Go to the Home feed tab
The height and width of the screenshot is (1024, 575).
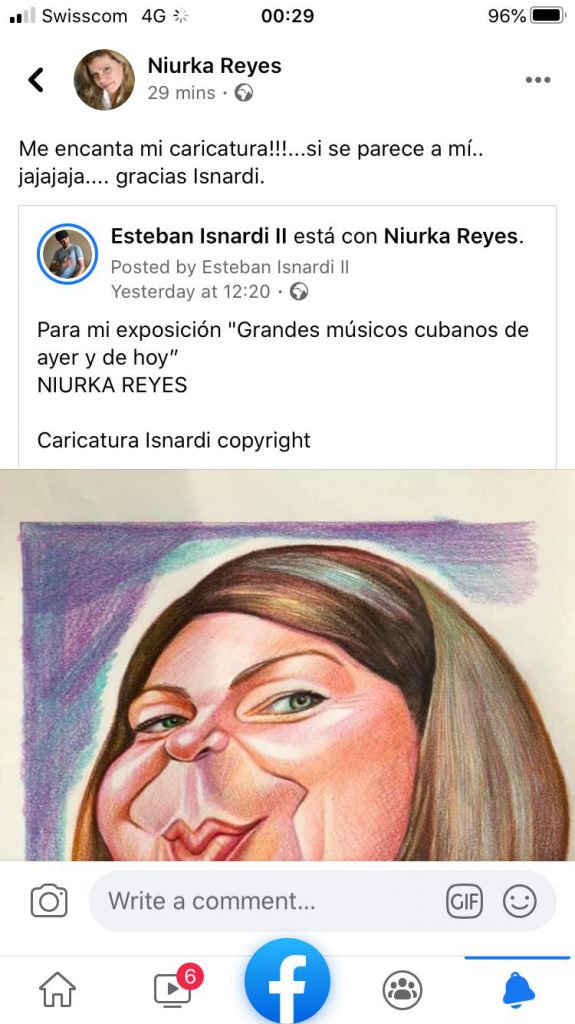58,989
